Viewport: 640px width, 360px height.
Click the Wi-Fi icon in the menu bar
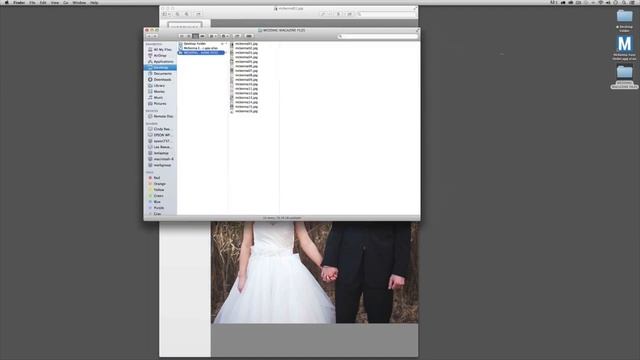click(600, 2)
